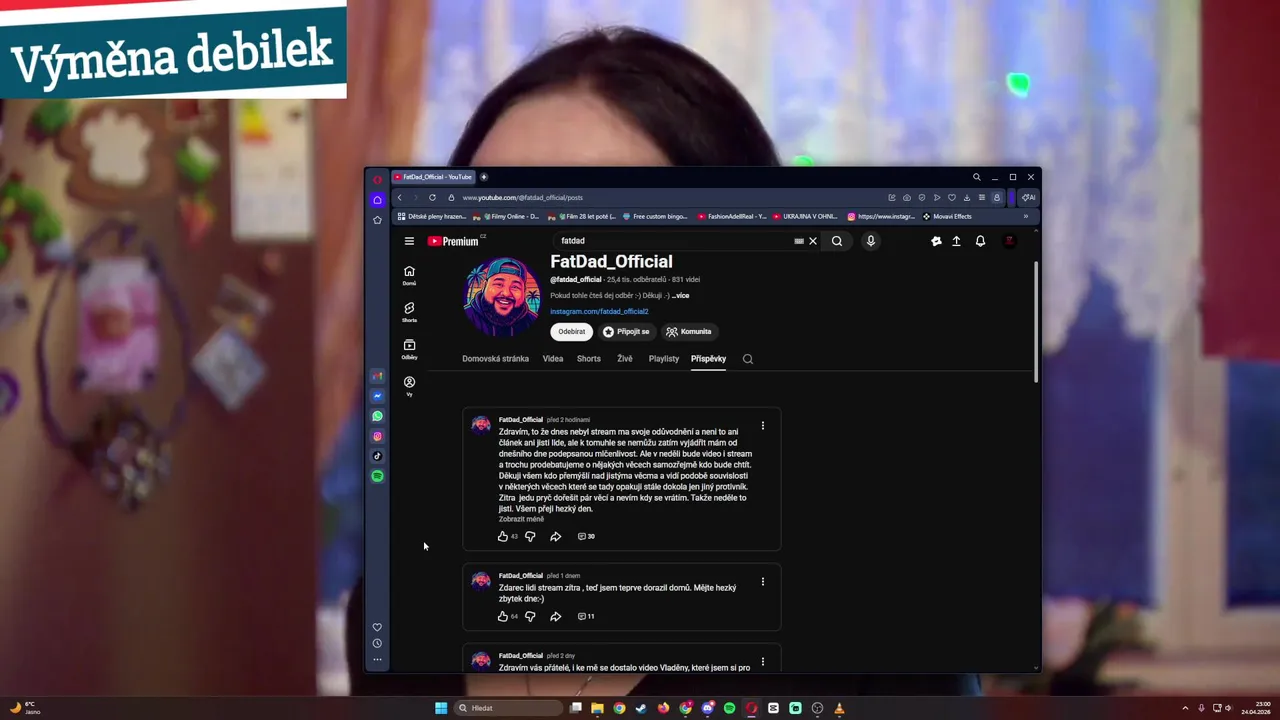Open Odběry subscriptions sidebar item
The width and height of the screenshot is (1280, 720).
[409, 349]
